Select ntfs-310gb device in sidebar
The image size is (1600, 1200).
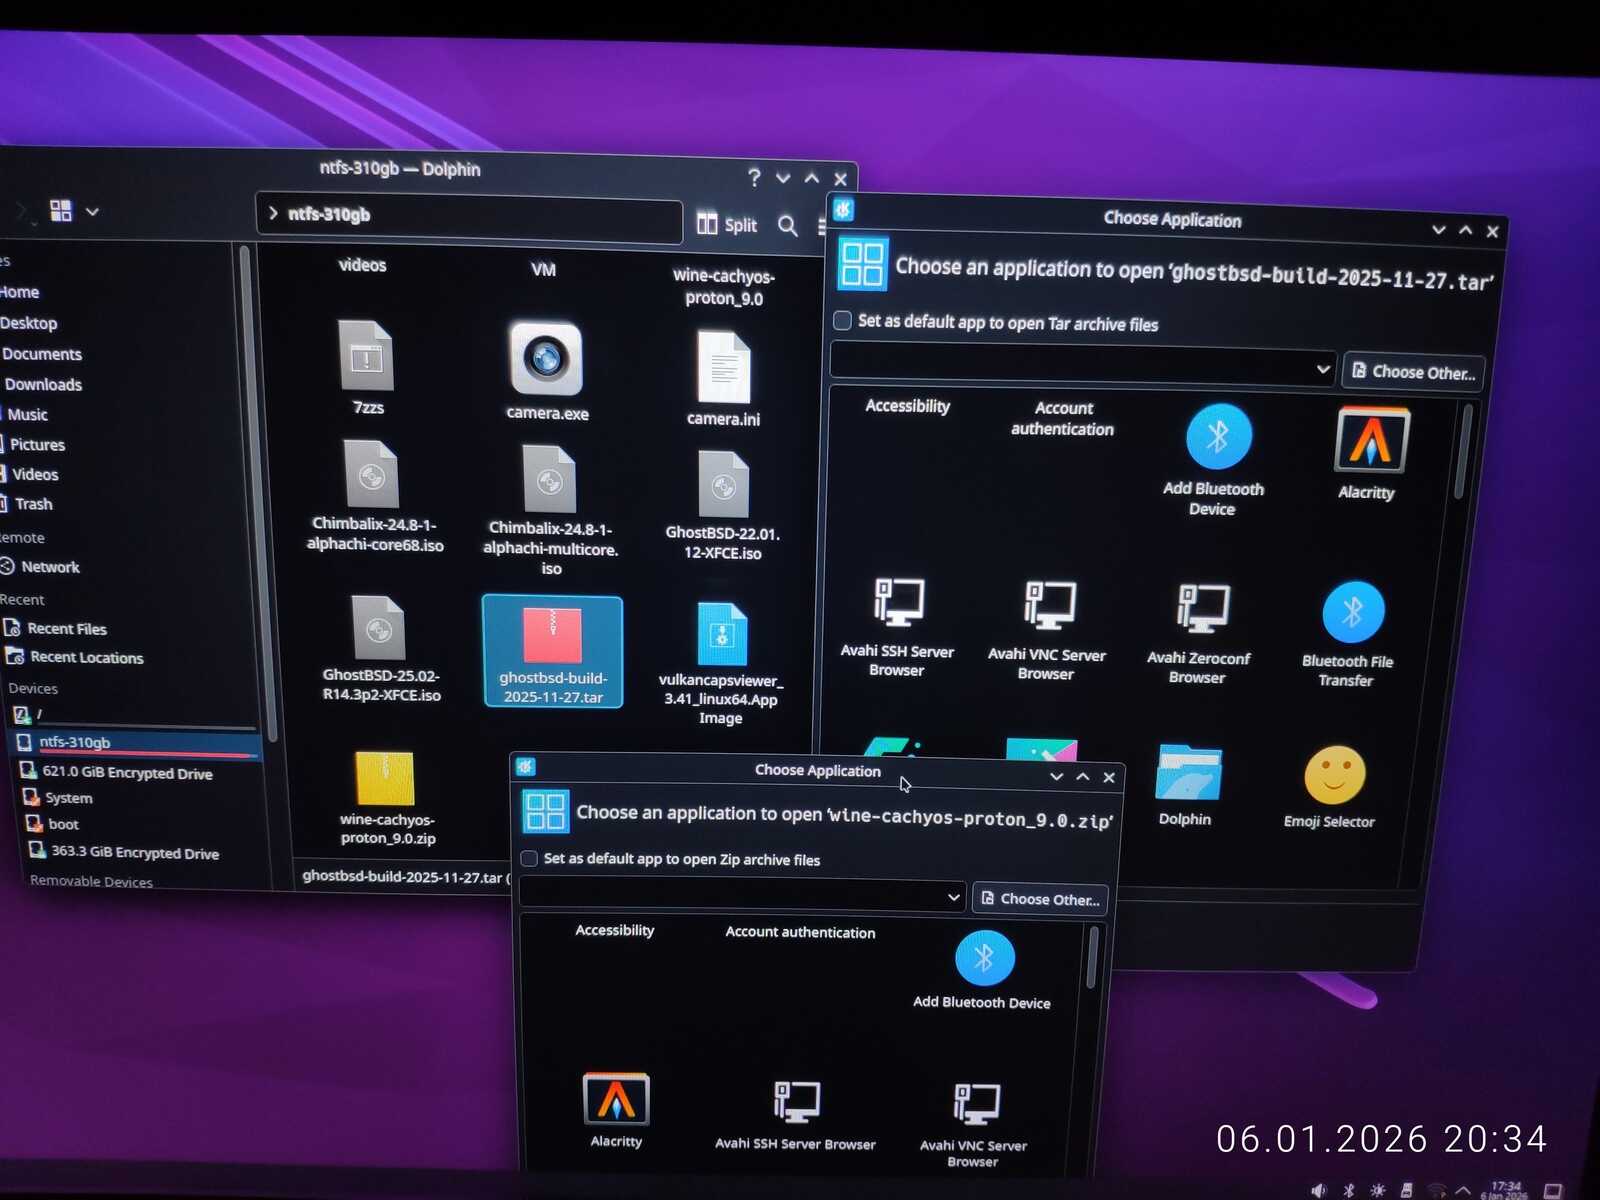(134, 743)
